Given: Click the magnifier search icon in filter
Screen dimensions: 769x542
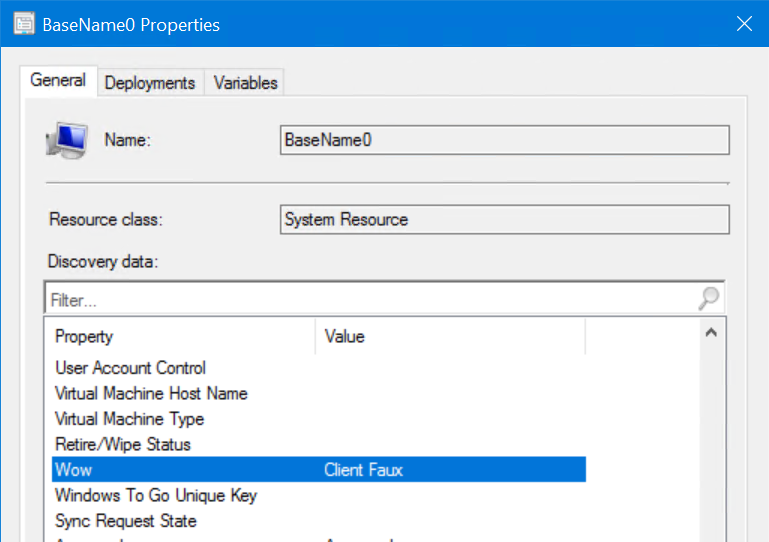Looking at the screenshot, I should click(x=708, y=299).
